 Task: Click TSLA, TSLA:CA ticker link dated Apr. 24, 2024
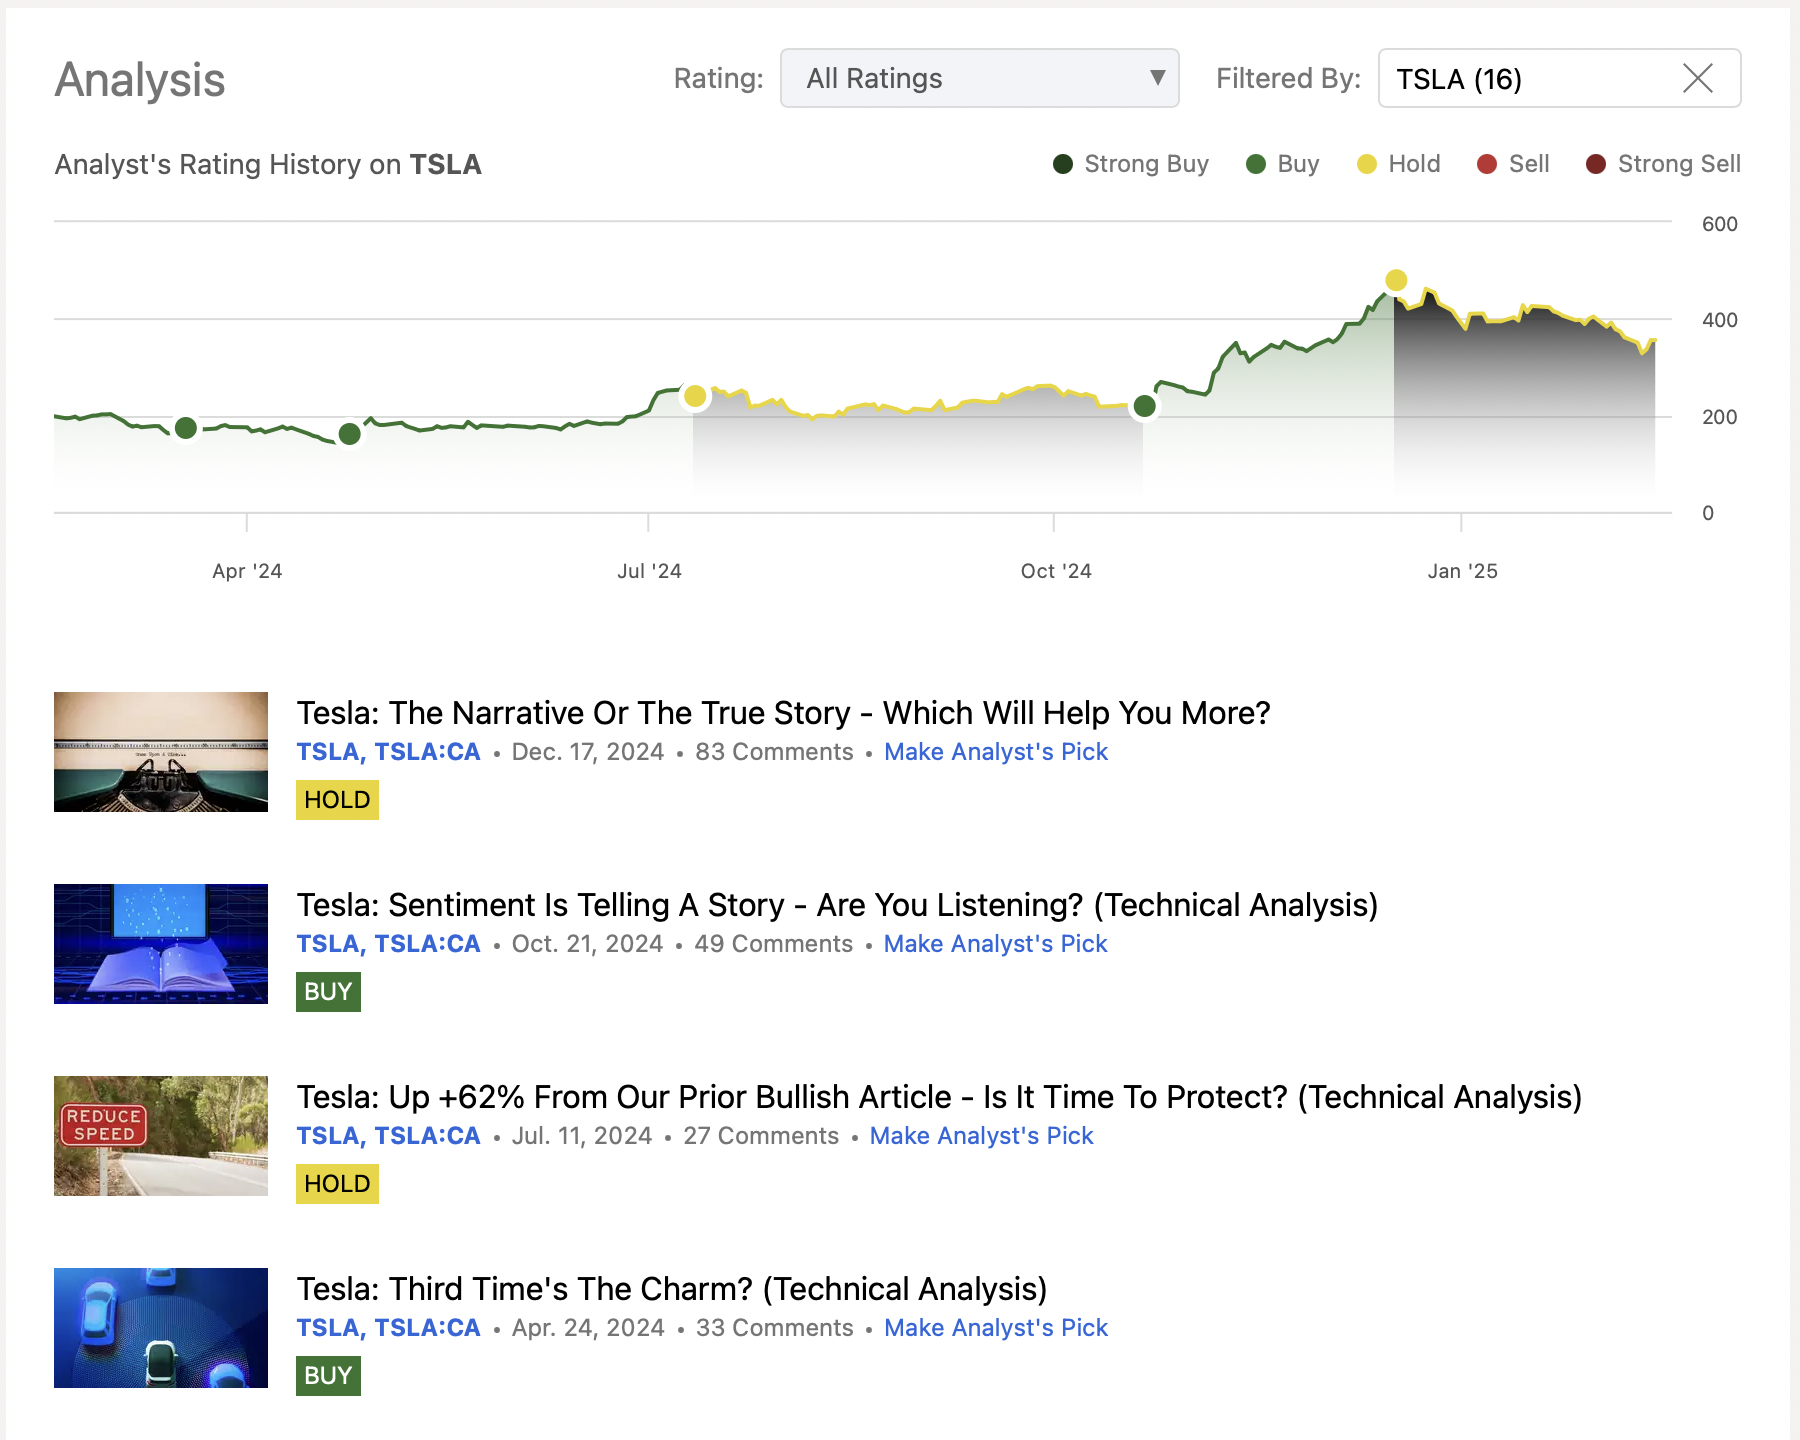tap(388, 1328)
